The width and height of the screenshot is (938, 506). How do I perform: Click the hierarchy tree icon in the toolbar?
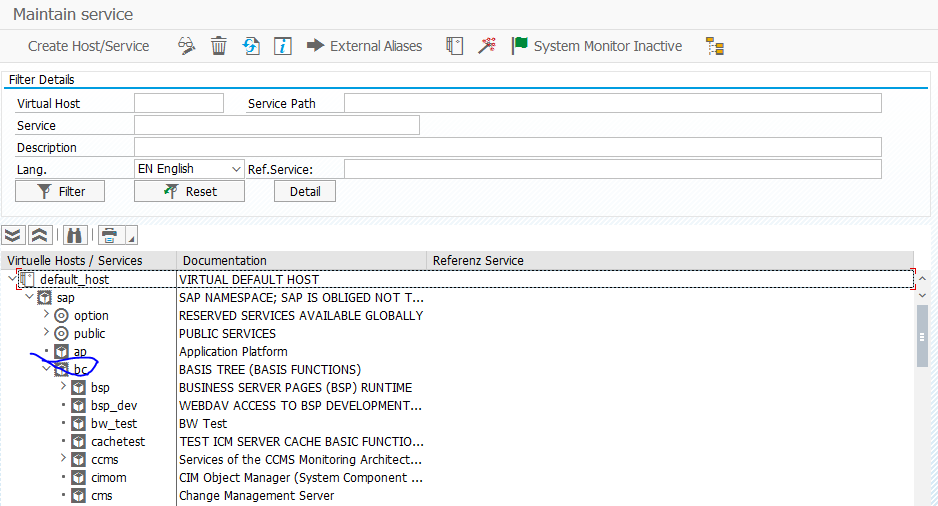pos(715,46)
